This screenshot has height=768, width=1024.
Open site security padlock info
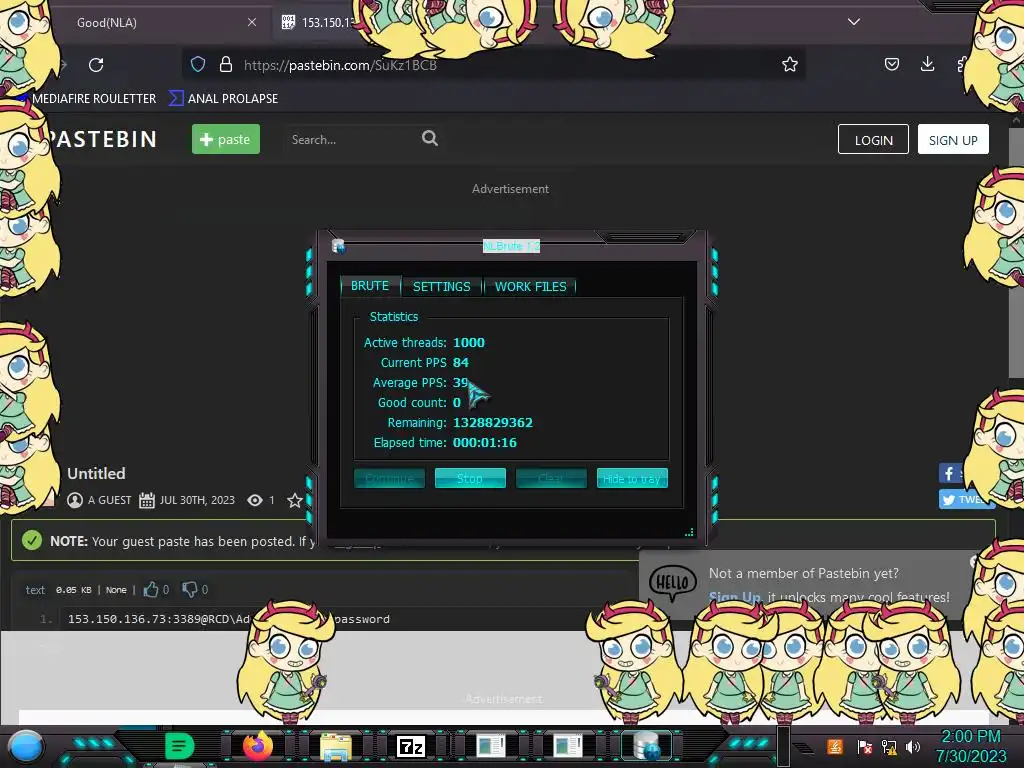226,64
